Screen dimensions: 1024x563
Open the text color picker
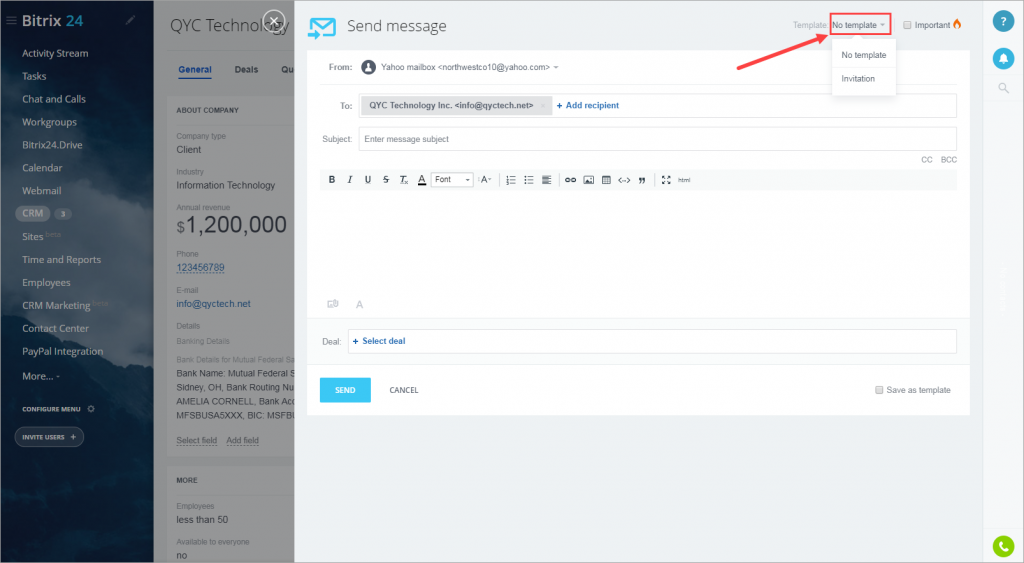422,180
